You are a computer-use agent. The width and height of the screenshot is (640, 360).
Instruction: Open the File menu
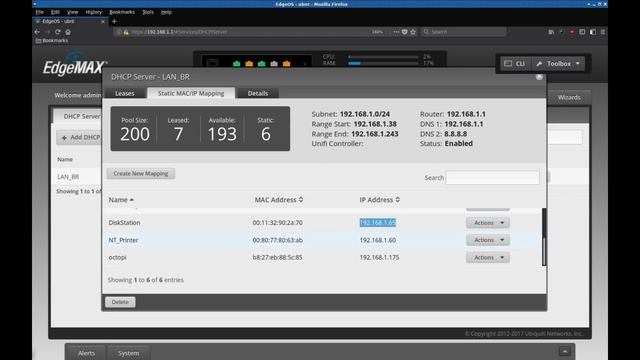(x=40, y=12)
